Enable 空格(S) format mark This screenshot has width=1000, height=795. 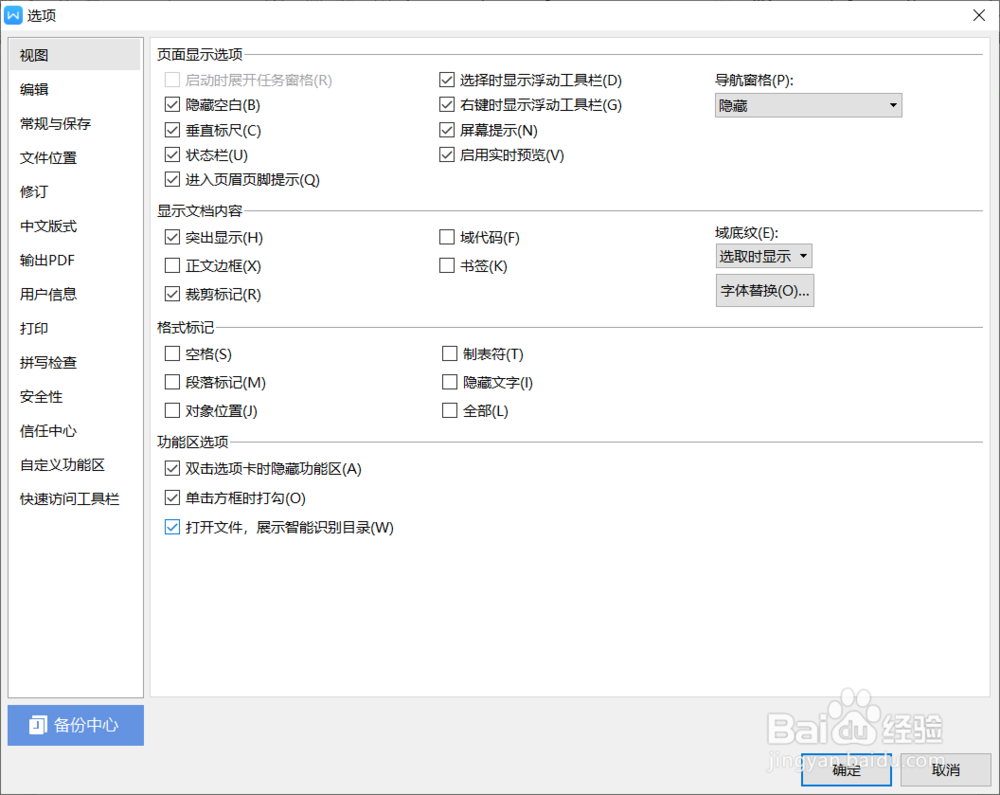click(172, 353)
